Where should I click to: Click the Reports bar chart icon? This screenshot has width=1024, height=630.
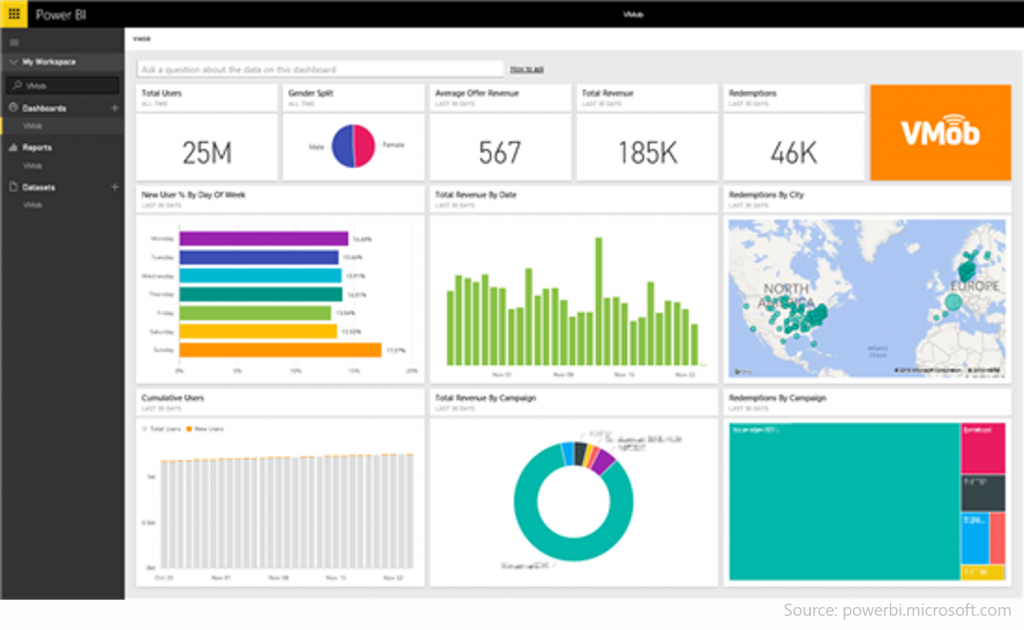13,147
